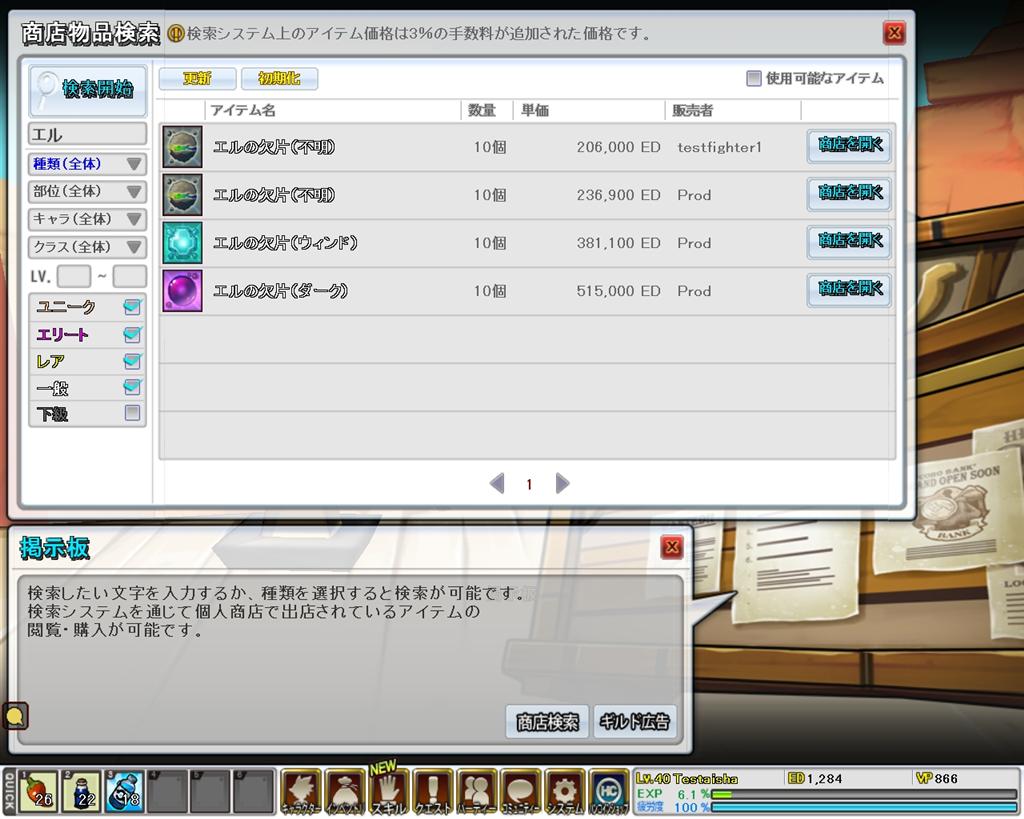The height and width of the screenshot is (819, 1024).
Task: Click seller name testfighter1
Action: pos(719,147)
